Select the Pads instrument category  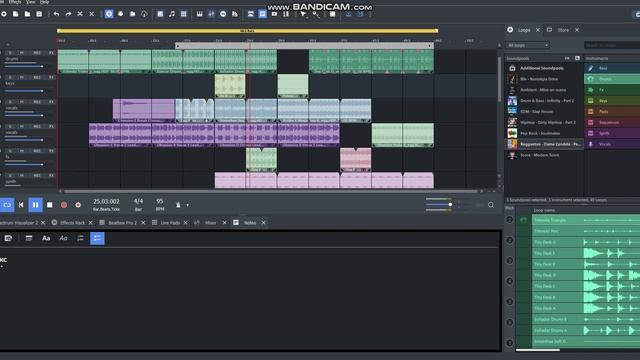pyautogui.click(x=612, y=111)
